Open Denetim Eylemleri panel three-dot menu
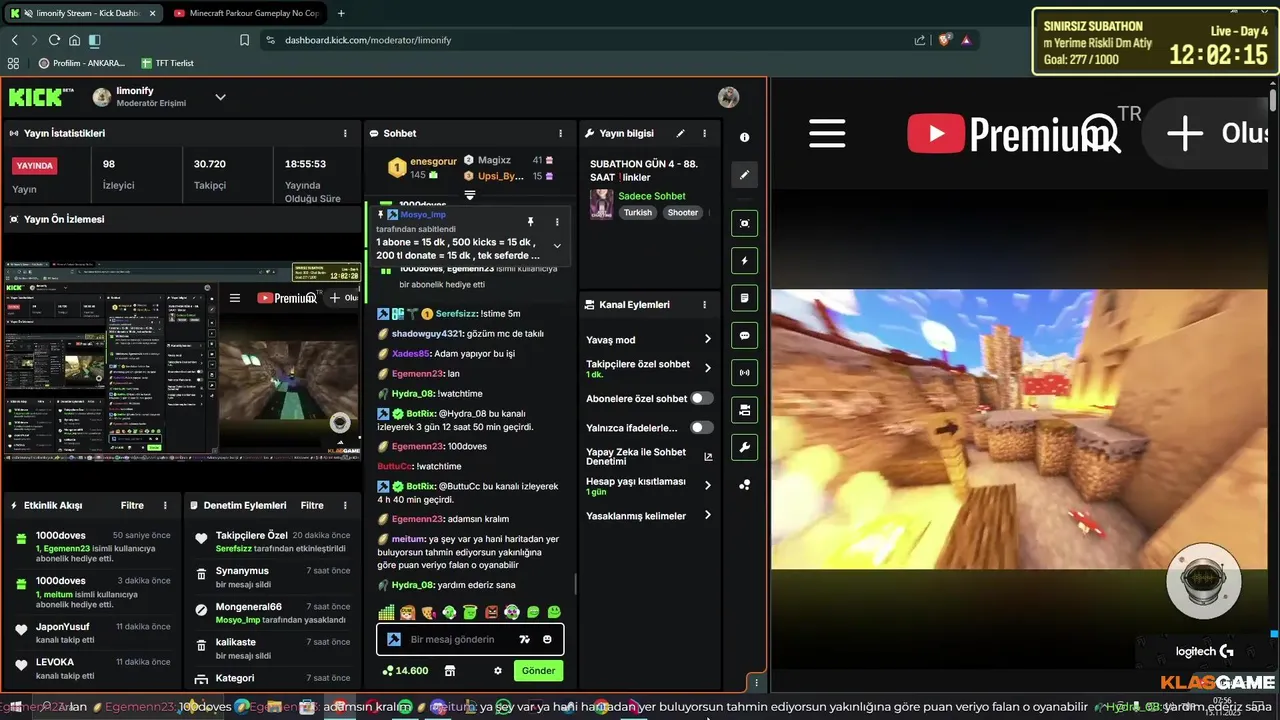The image size is (1280, 720). point(345,505)
